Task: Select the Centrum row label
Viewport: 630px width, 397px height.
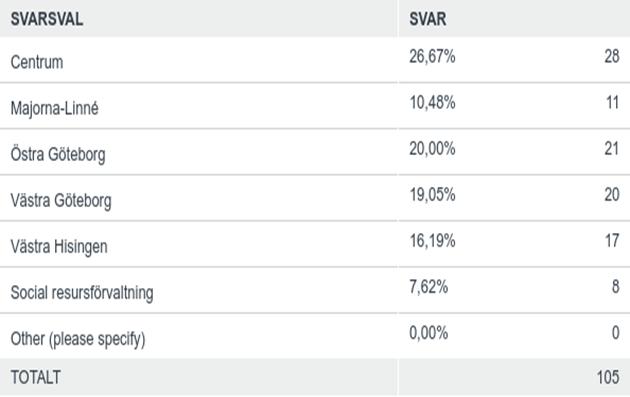Action: tap(37, 62)
